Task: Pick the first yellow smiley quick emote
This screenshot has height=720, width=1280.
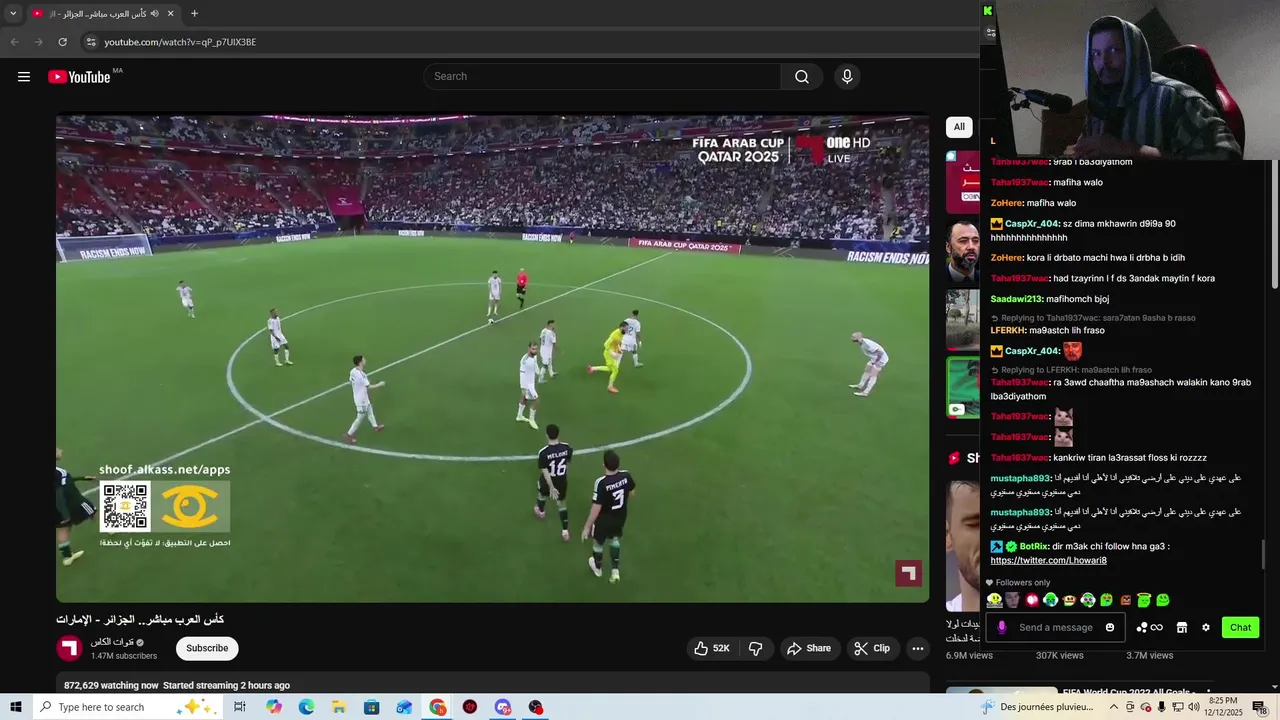Action: pos(994,600)
